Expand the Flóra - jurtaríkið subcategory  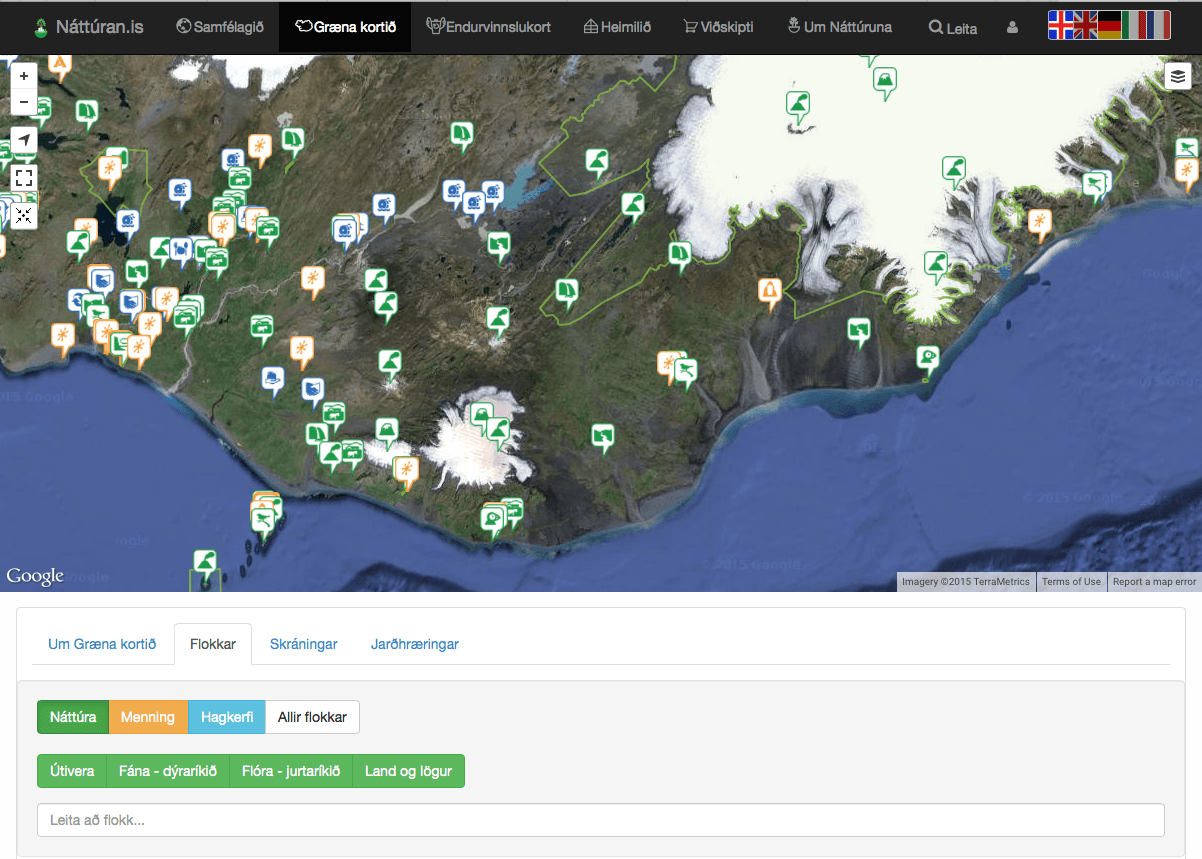[x=291, y=771]
